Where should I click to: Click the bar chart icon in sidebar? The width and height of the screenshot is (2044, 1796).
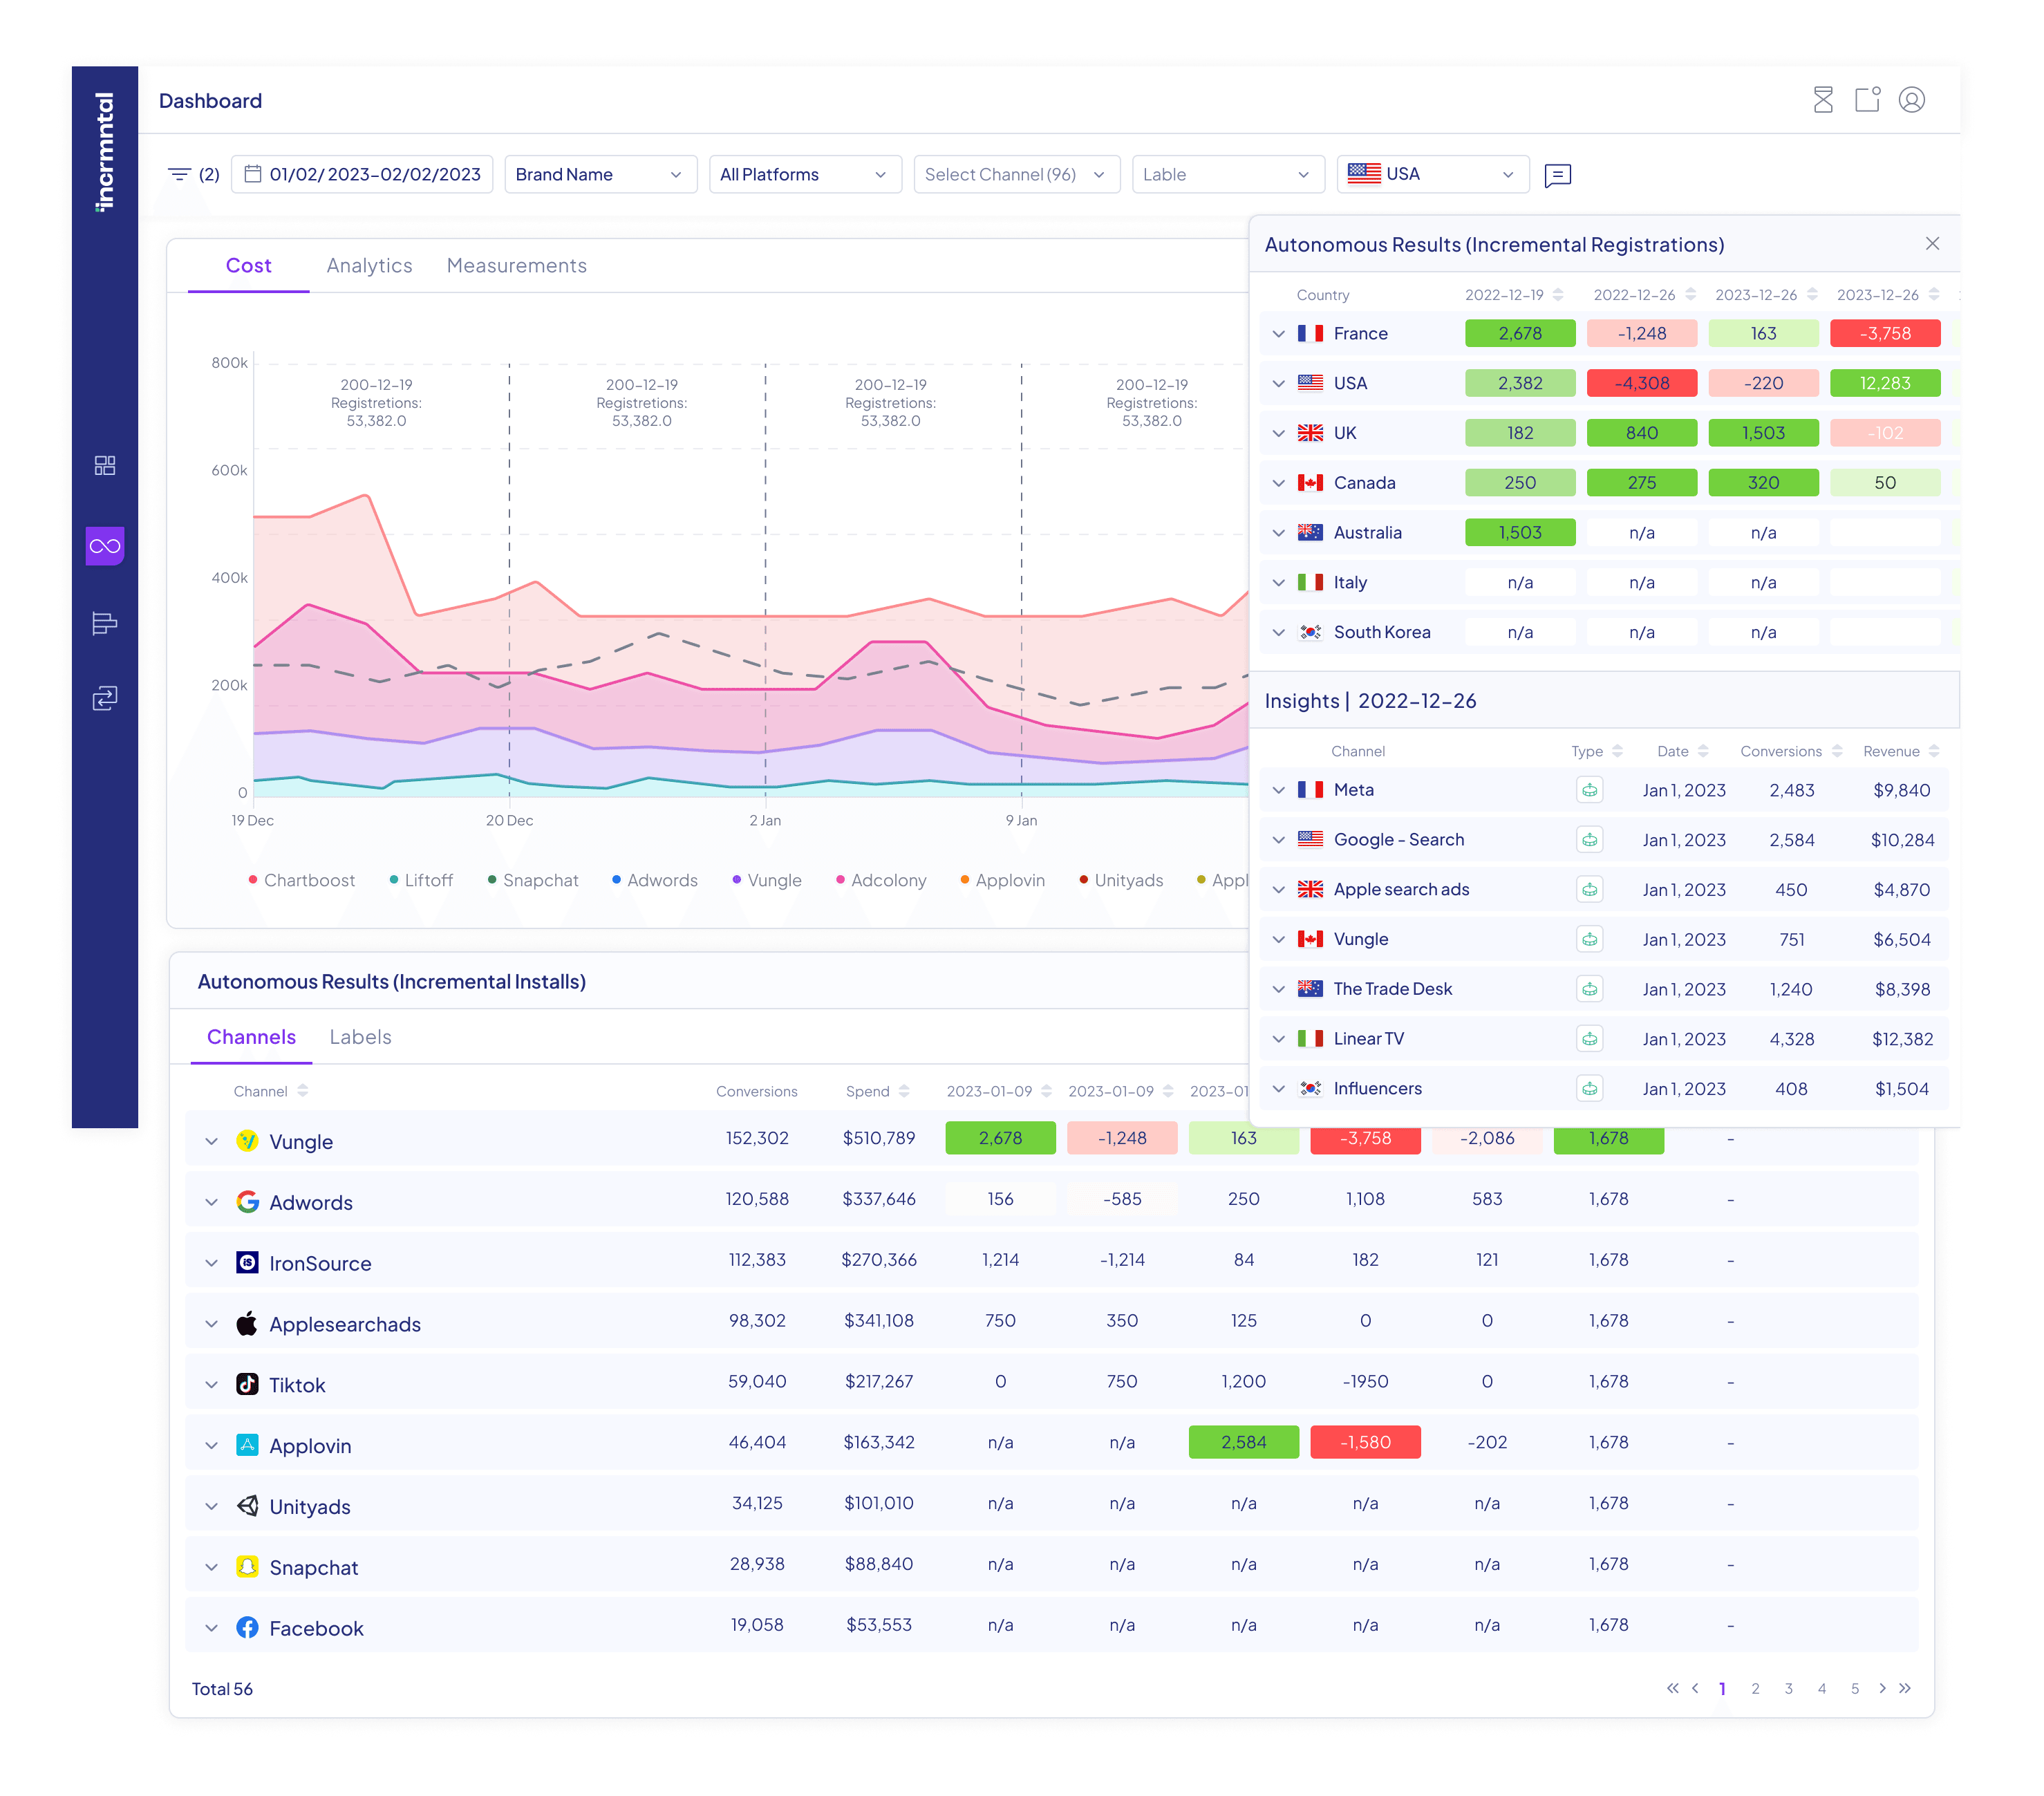click(x=105, y=623)
